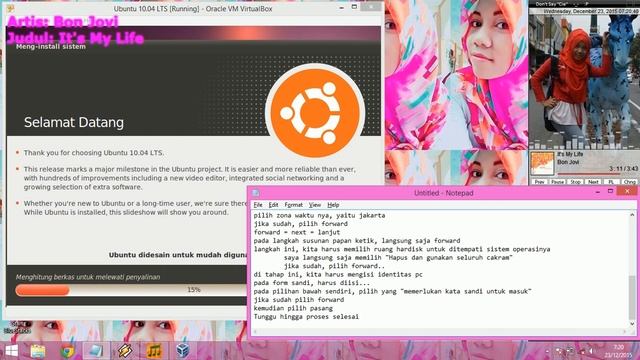The image size is (640, 360).
Task: Launch Google Chrome from the taskbar
Action: [x=67, y=351]
